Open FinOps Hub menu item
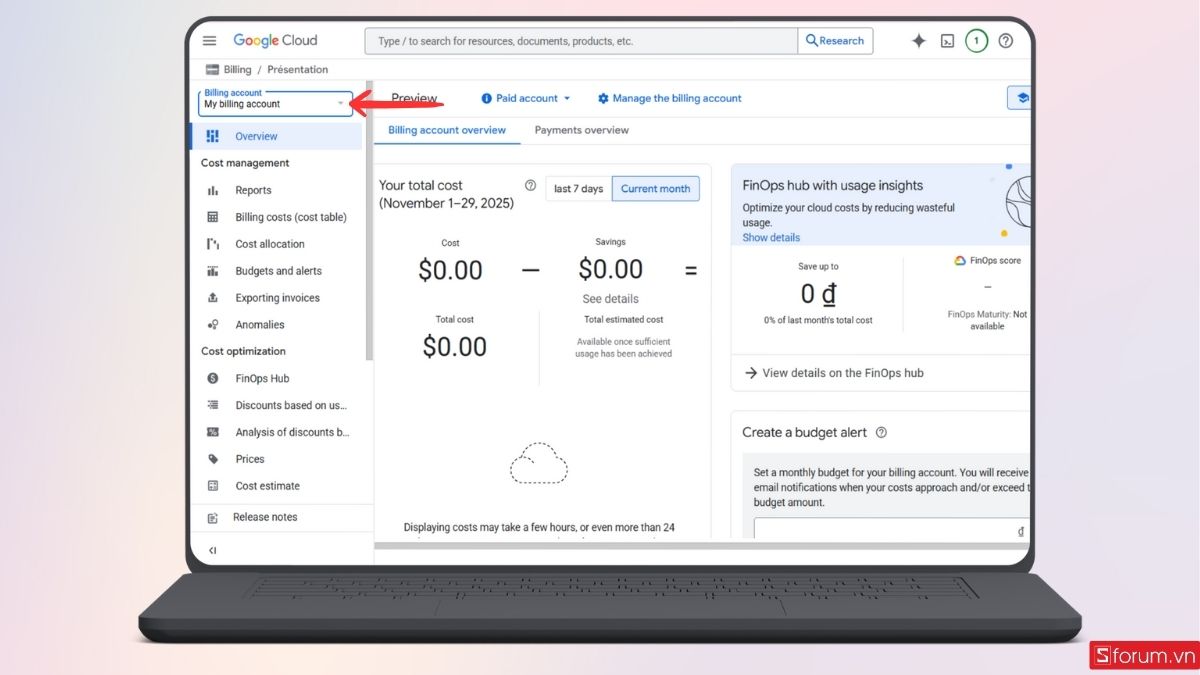Screen dimensions: 1200x675 point(275,378)
